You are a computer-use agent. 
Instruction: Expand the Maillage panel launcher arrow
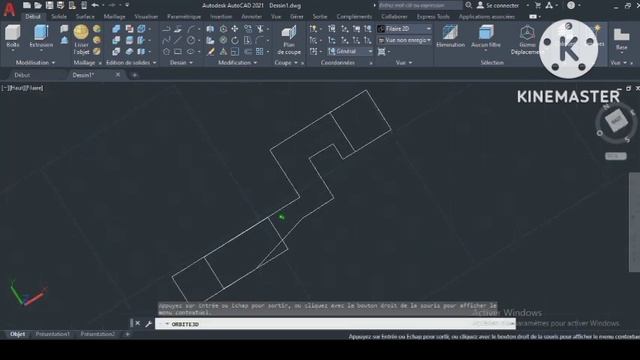pos(100,63)
